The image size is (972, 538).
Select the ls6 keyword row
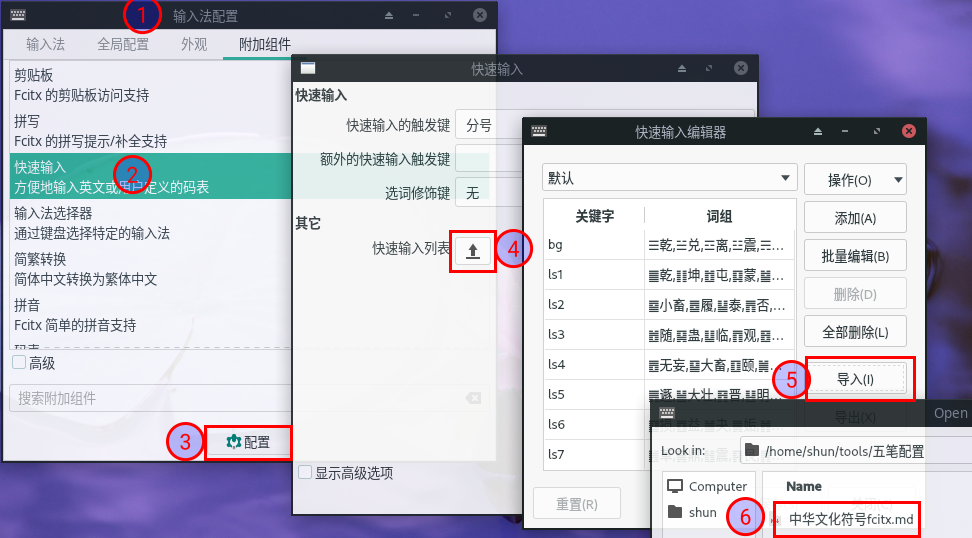(x=598, y=424)
